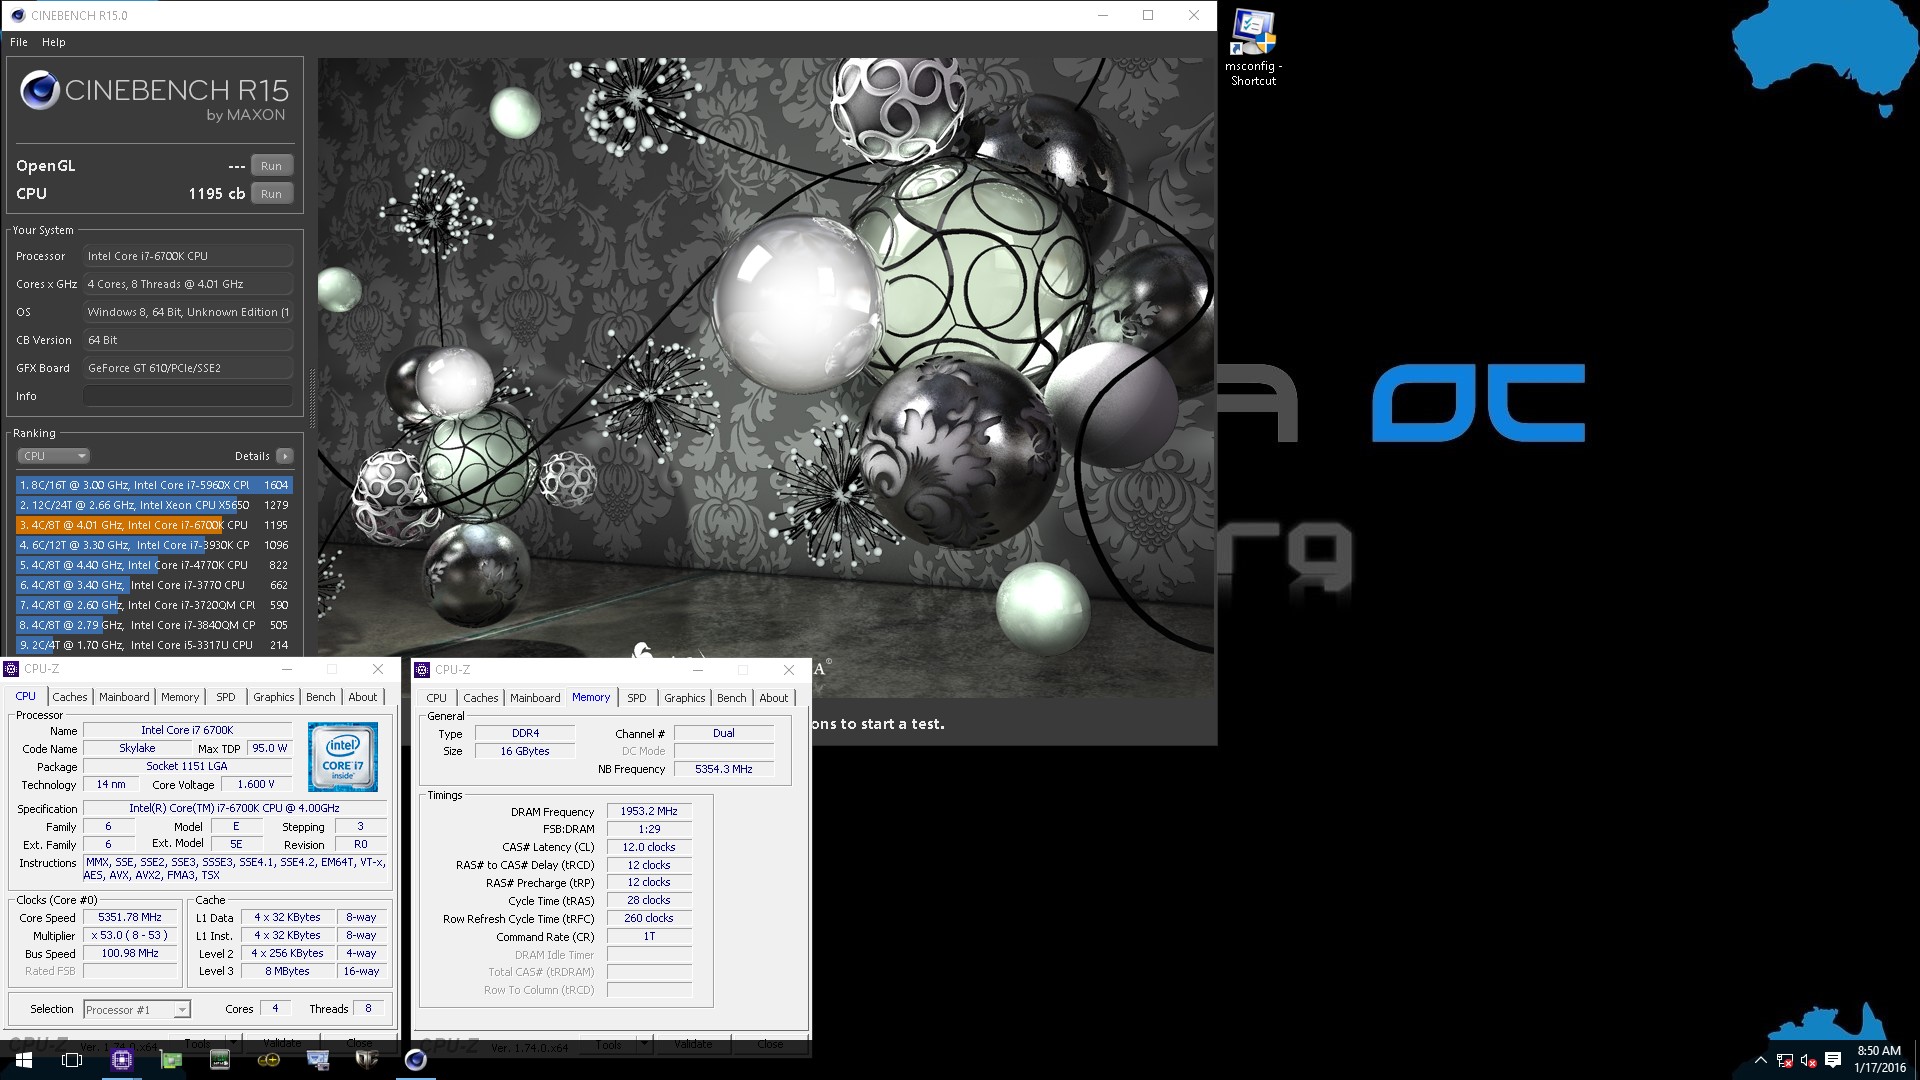
Task: Select the i7-3770 ranking entry
Action: (x=154, y=585)
